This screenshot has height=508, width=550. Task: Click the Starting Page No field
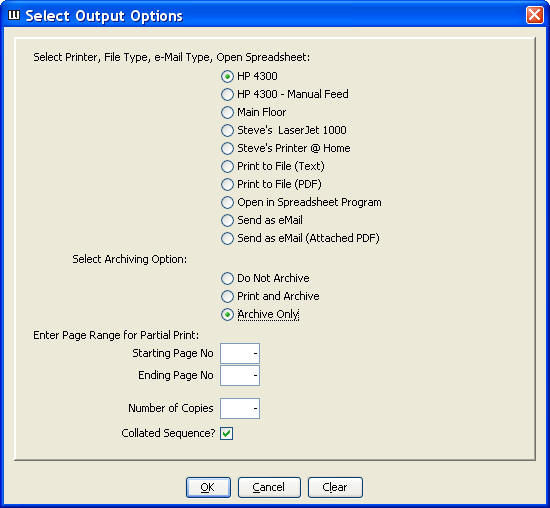pos(240,353)
